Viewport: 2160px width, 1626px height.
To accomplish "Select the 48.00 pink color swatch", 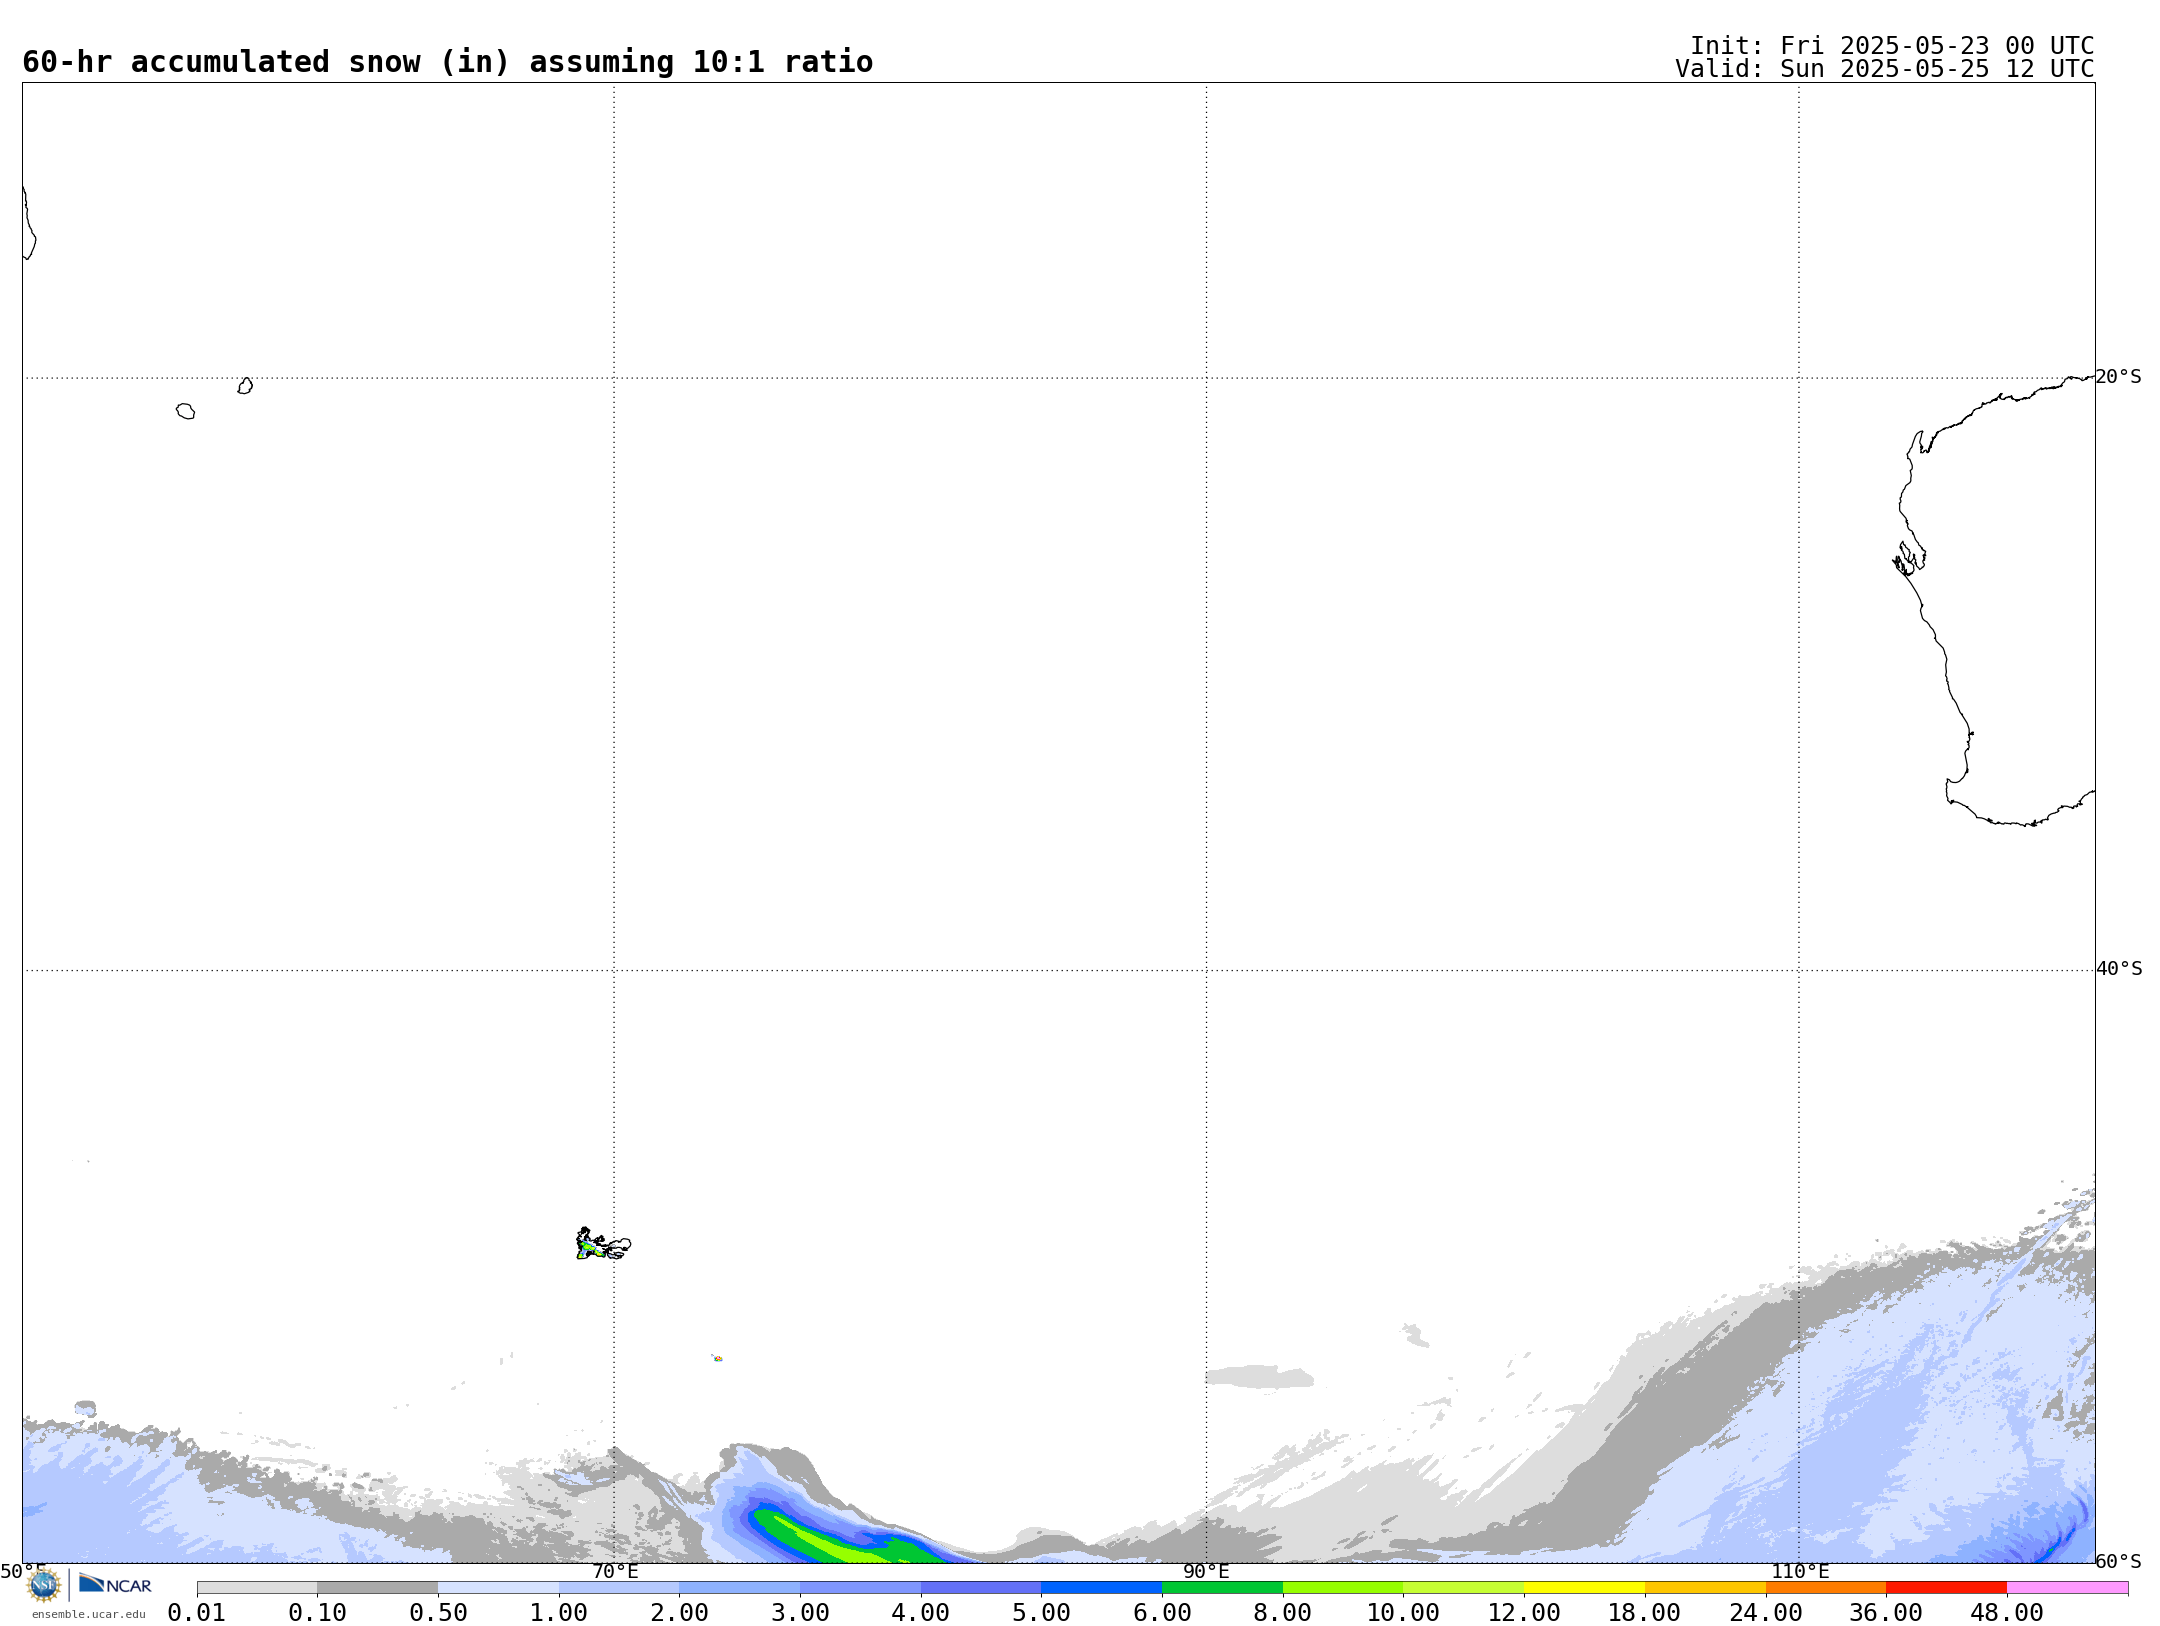I will click(x=2067, y=1588).
